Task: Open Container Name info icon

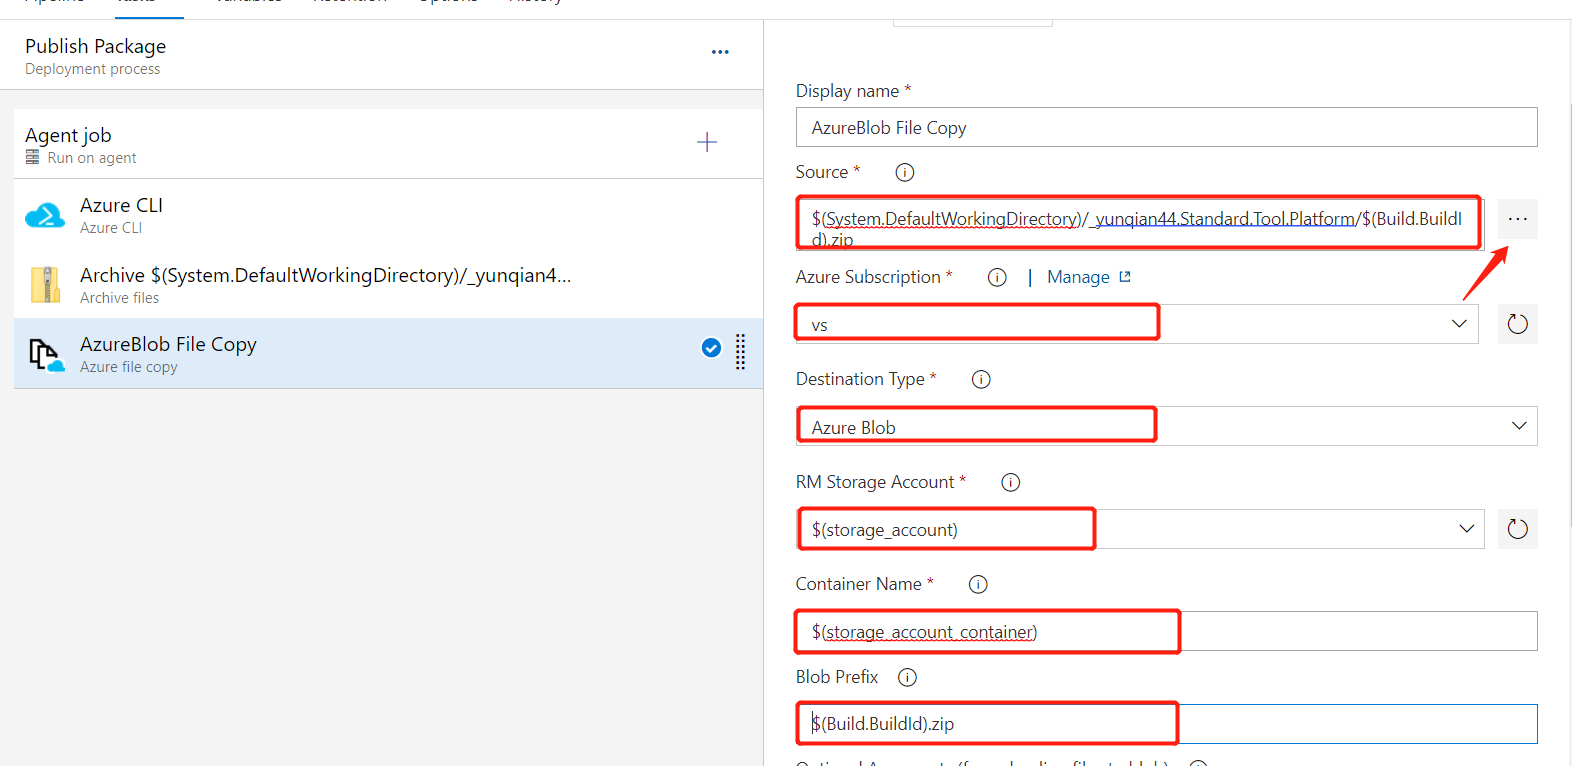Action: pos(978,584)
